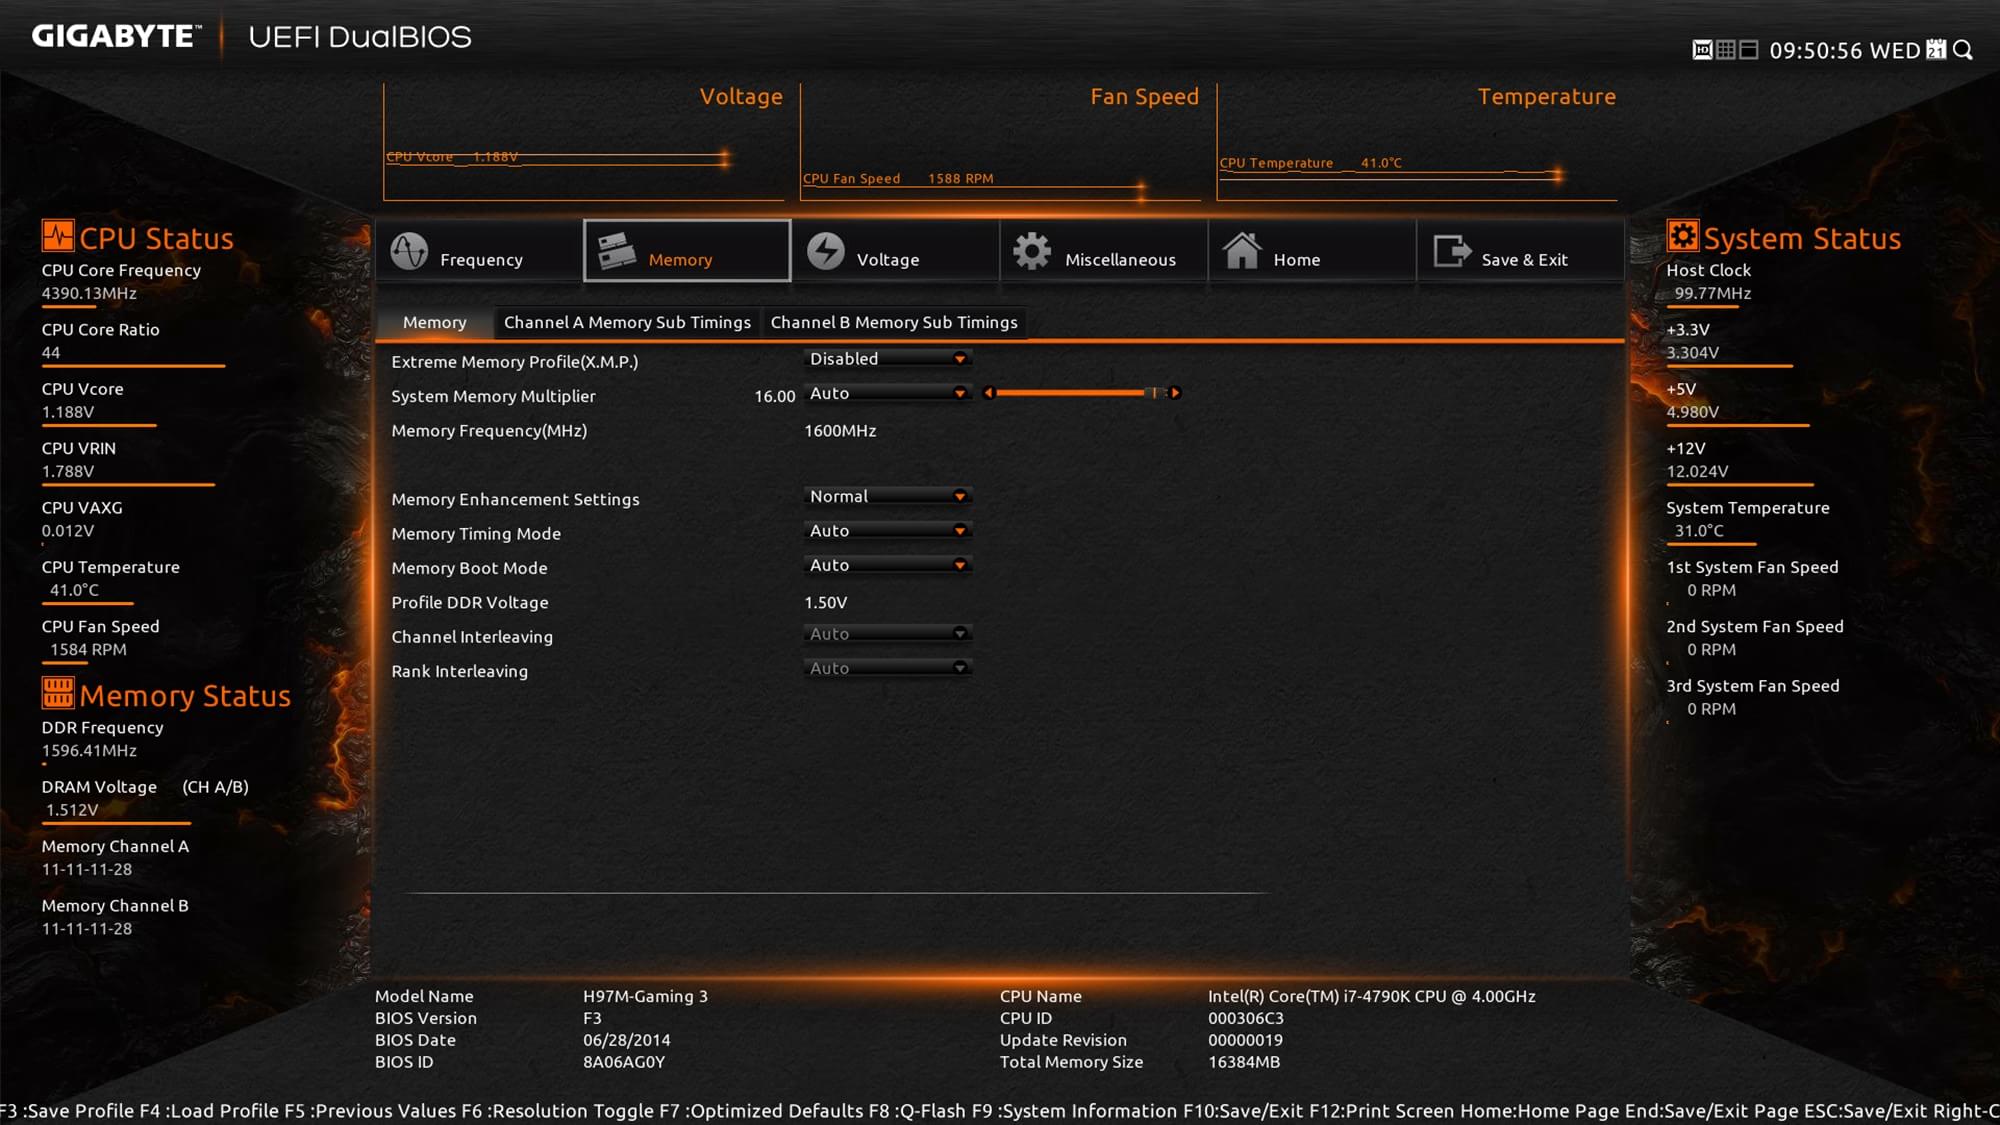Open the Voltage section lightning icon

(x=826, y=251)
